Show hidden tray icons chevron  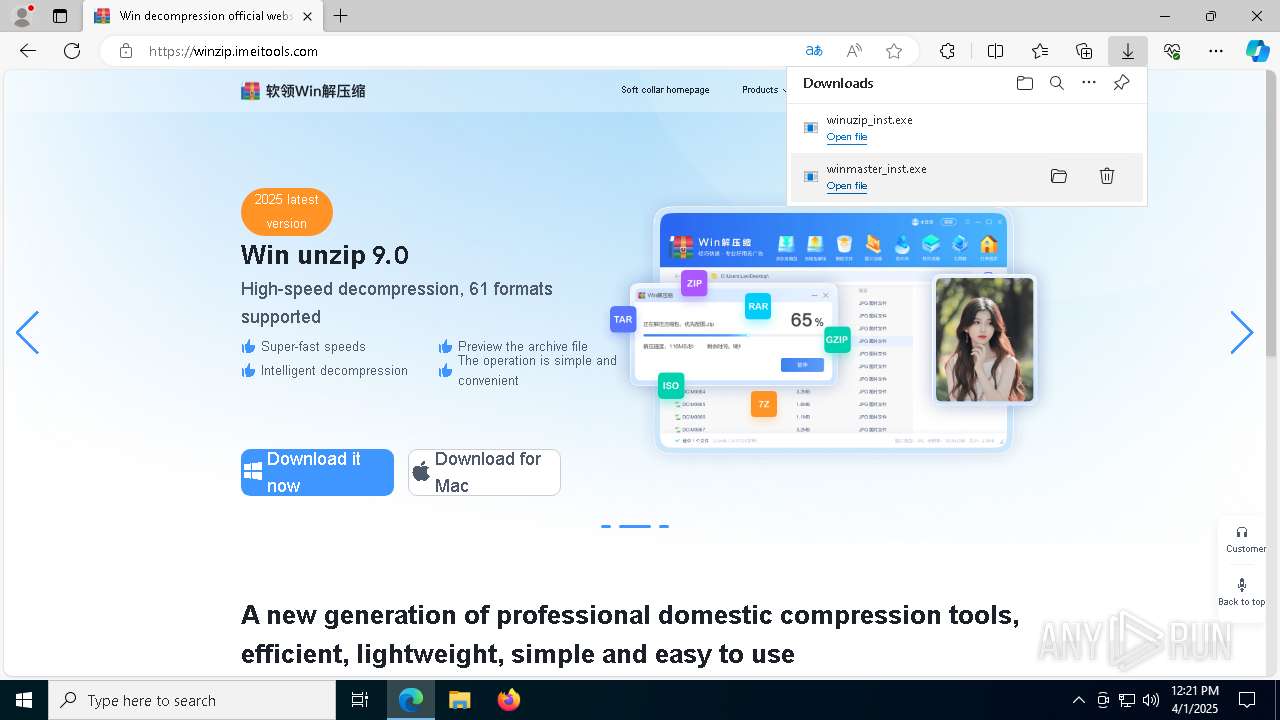tap(1078, 700)
